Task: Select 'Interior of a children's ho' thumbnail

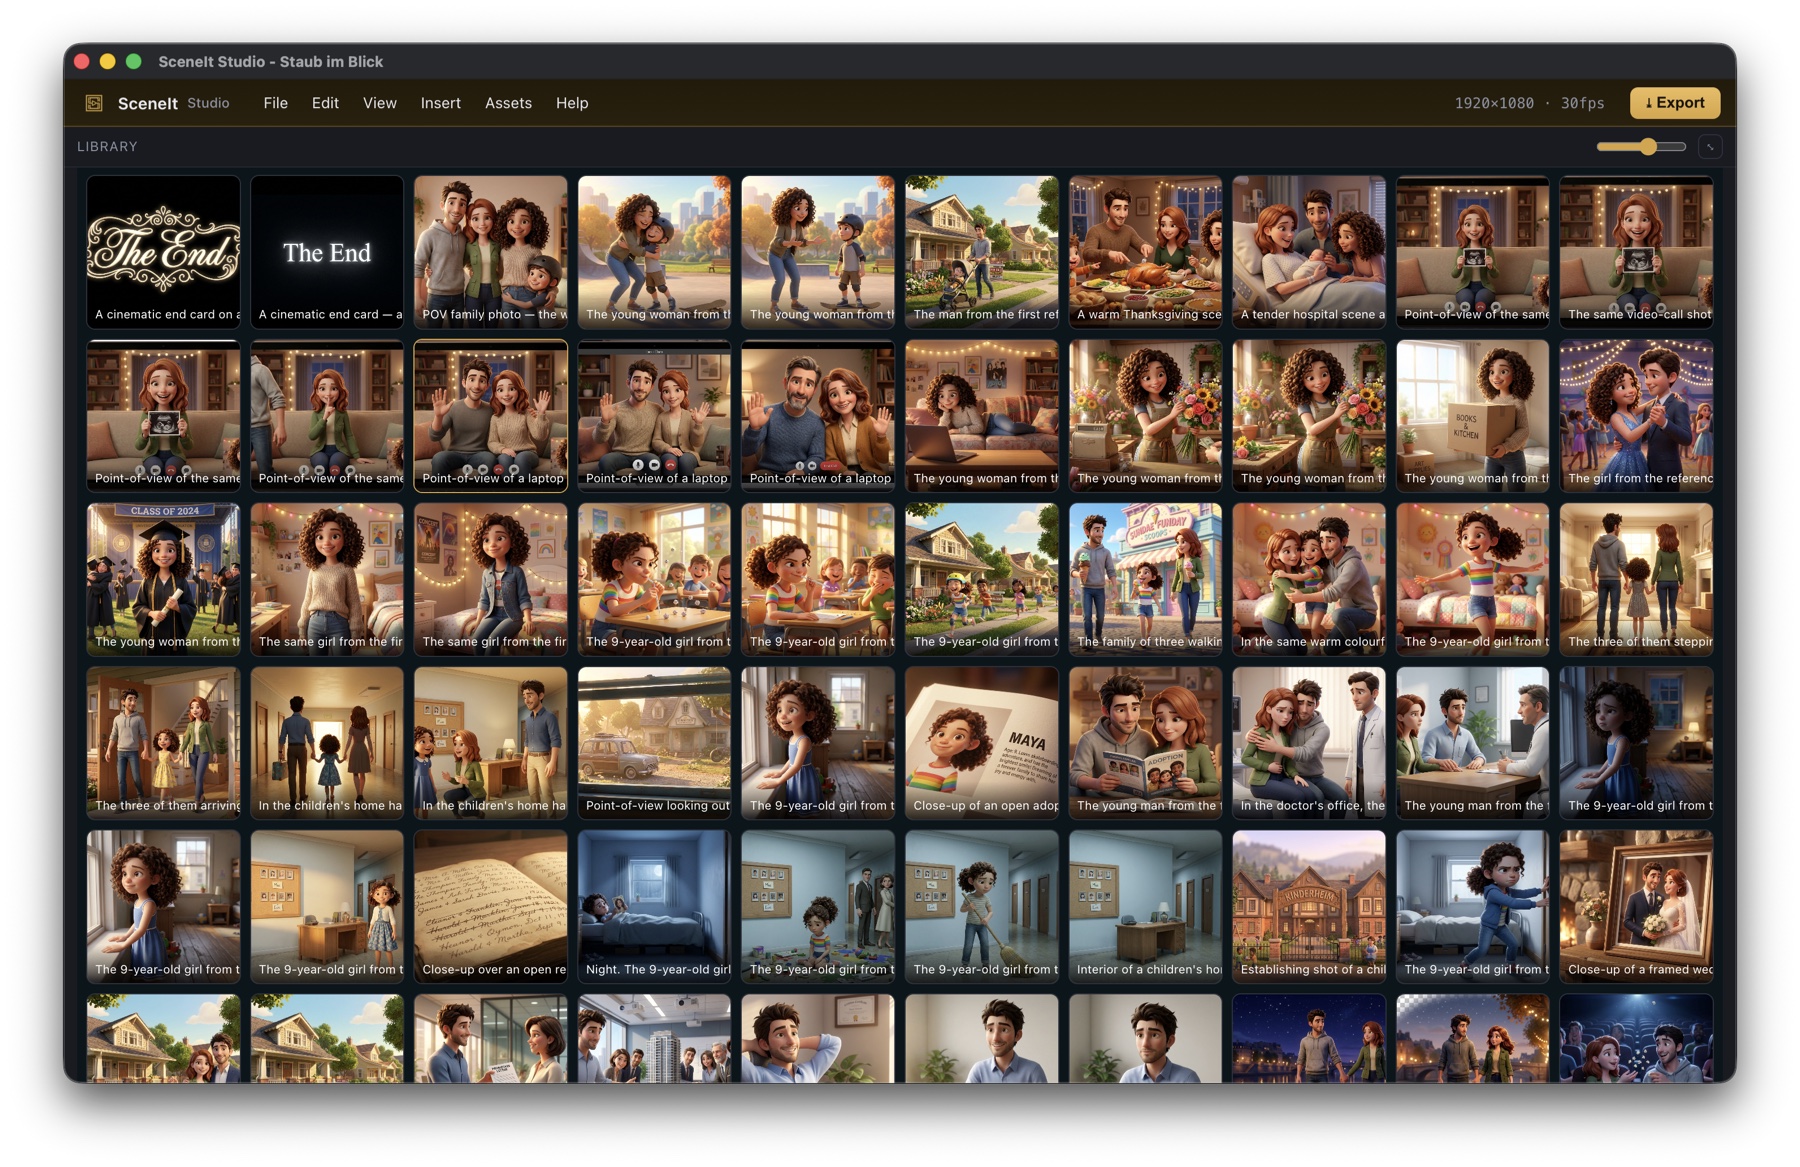Action: (1146, 907)
